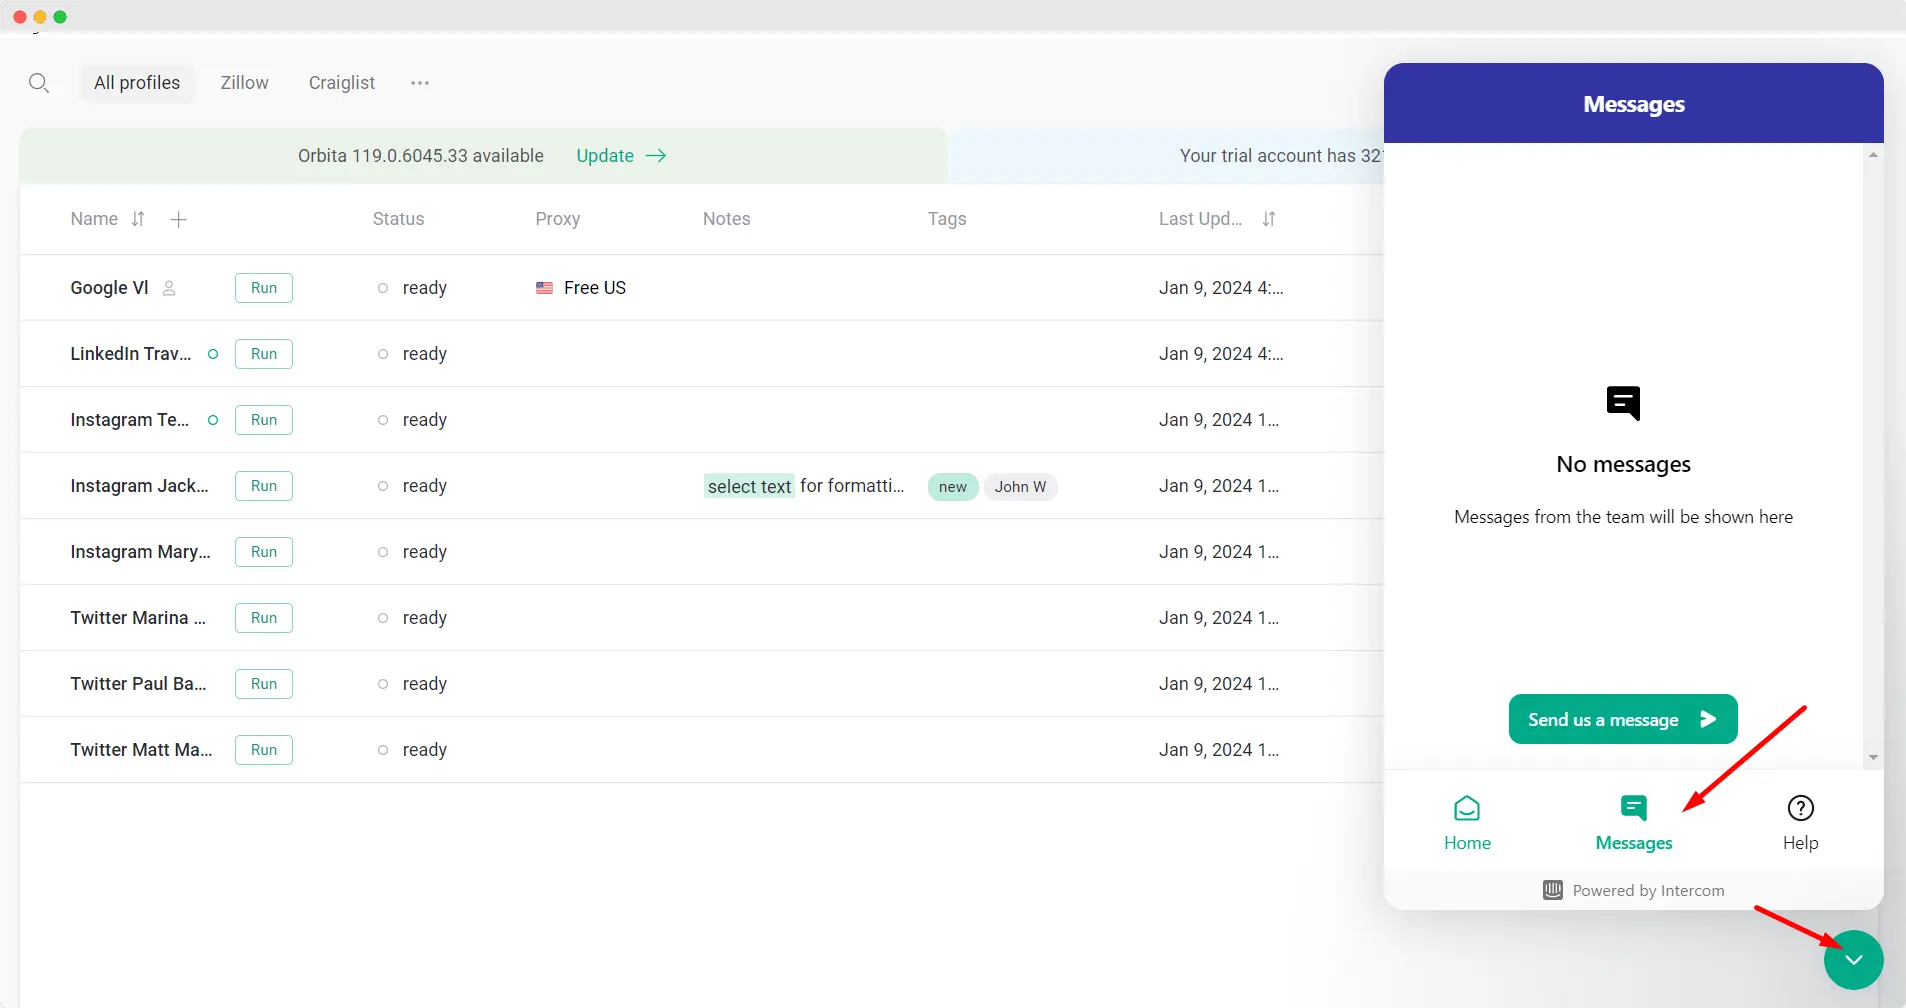Click the Name column sort arrows icon
1906x1008 pixels.
(x=138, y=219)
